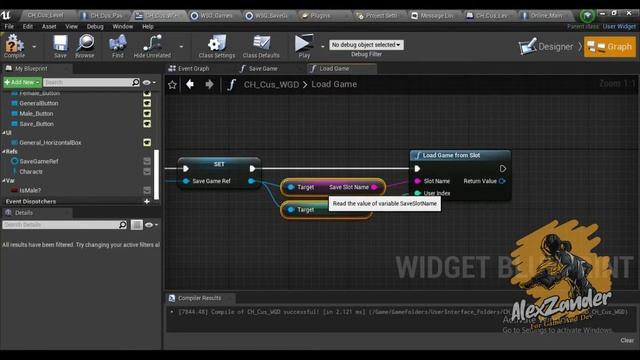Click Load Game from Slot node title

[451, 156]
